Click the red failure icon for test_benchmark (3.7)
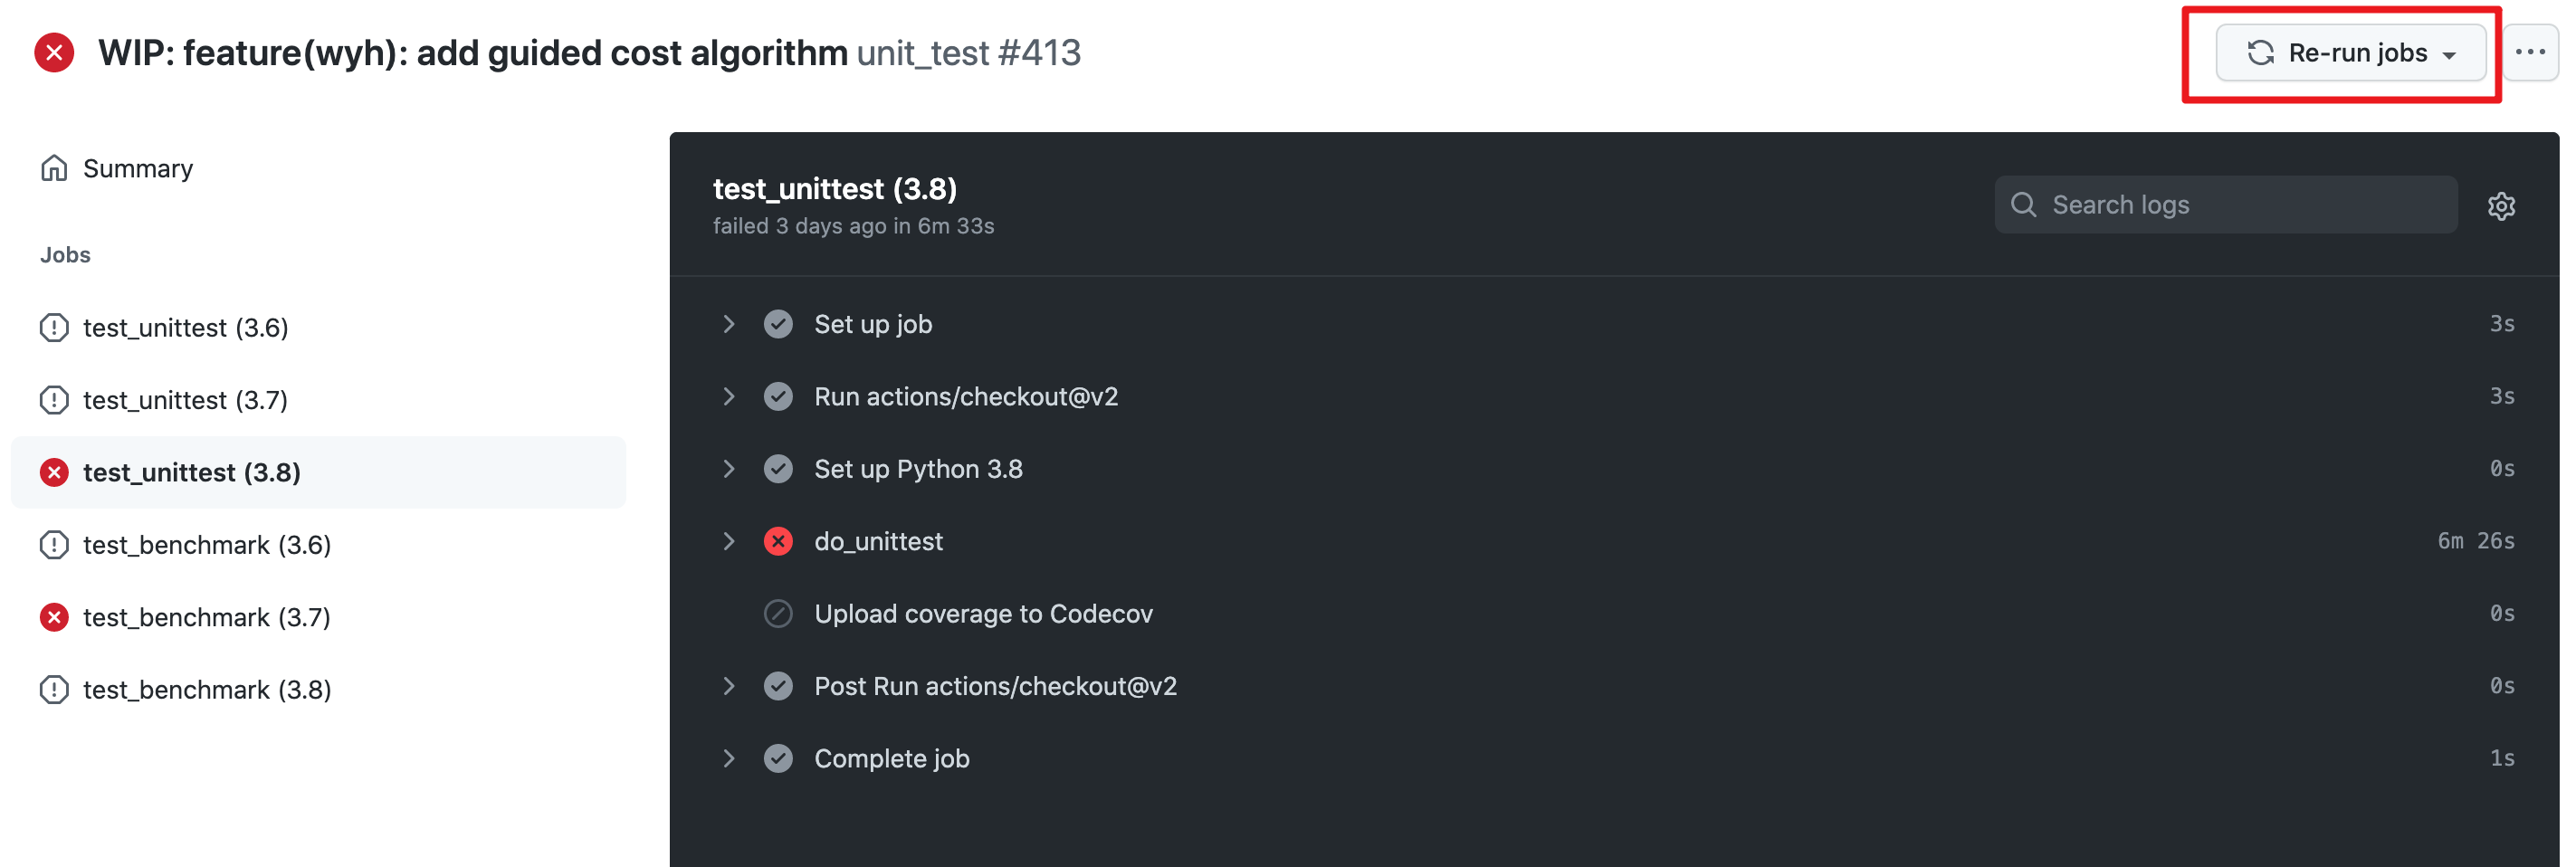Screen dimensions: 2576x867 (x=54, y=617)
